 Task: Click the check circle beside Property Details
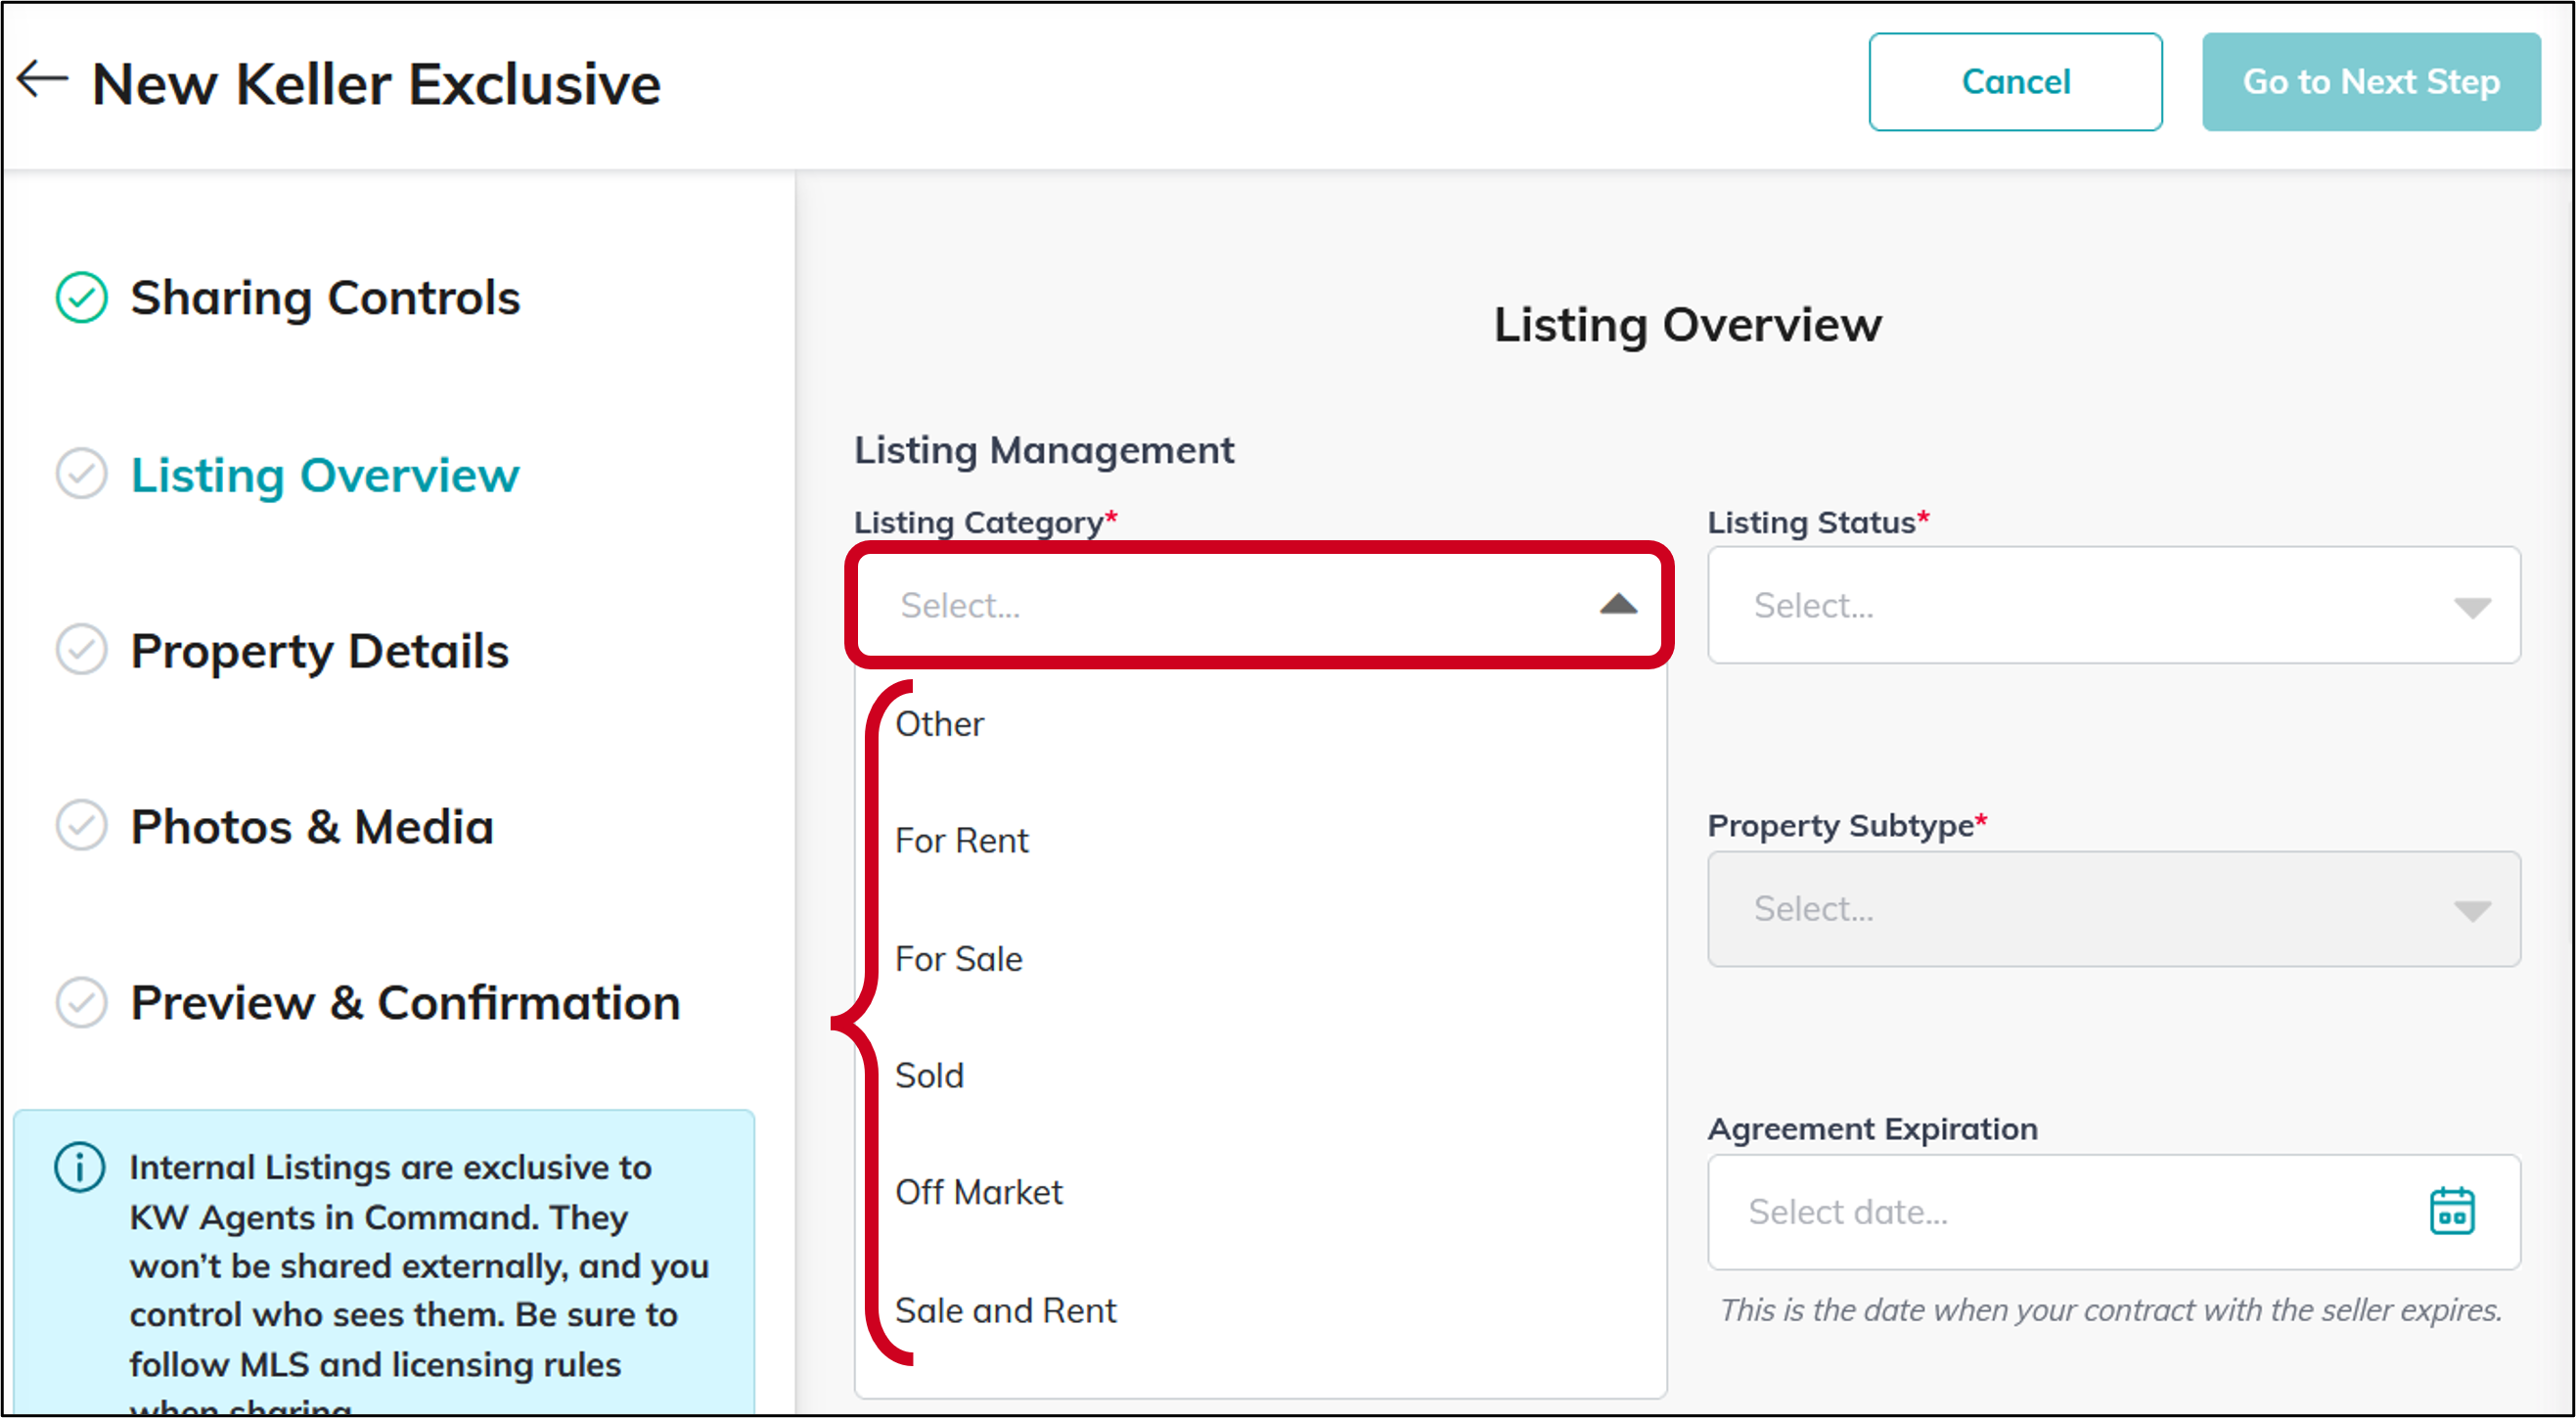pos(81,650)
